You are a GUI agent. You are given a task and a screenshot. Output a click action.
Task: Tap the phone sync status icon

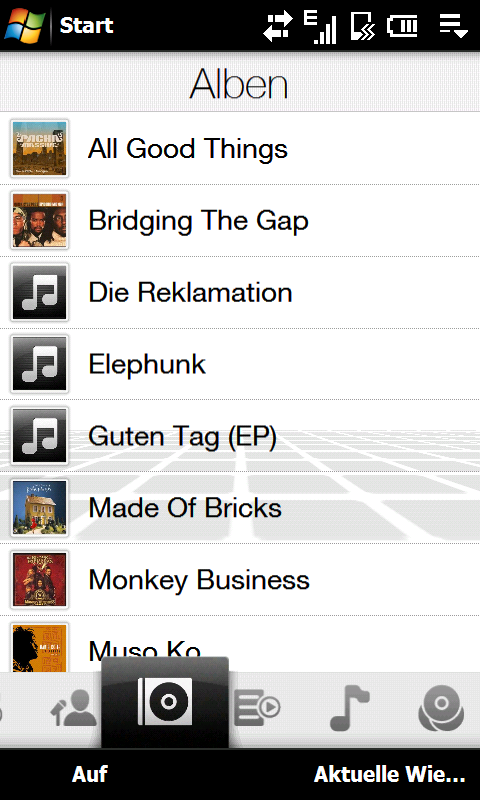363,26
